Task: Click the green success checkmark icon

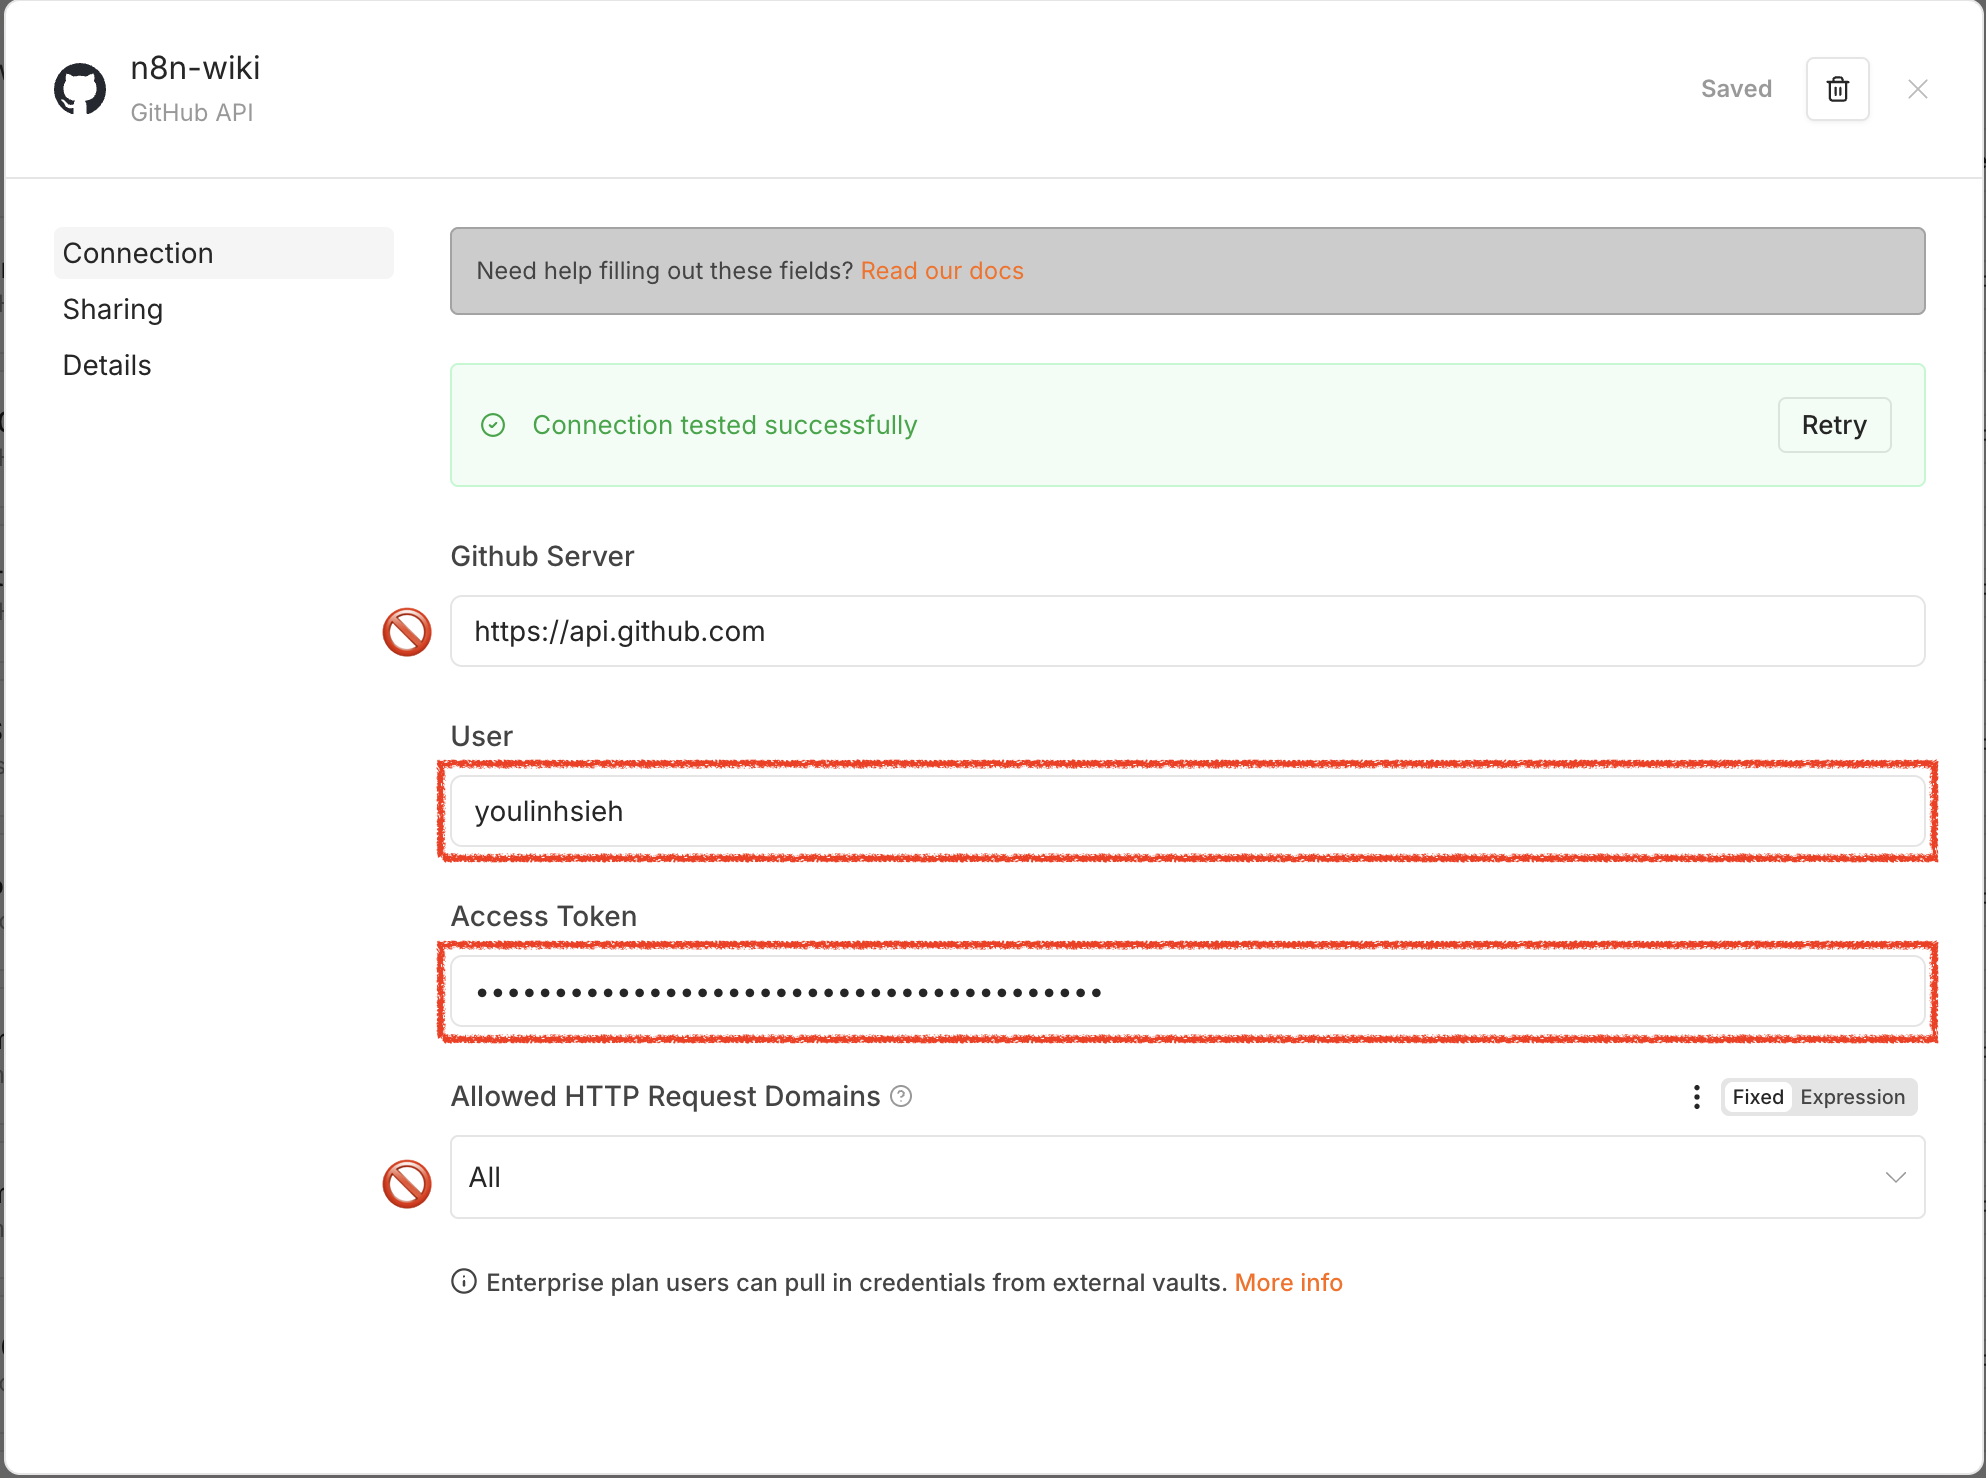Action: (493, 425)
